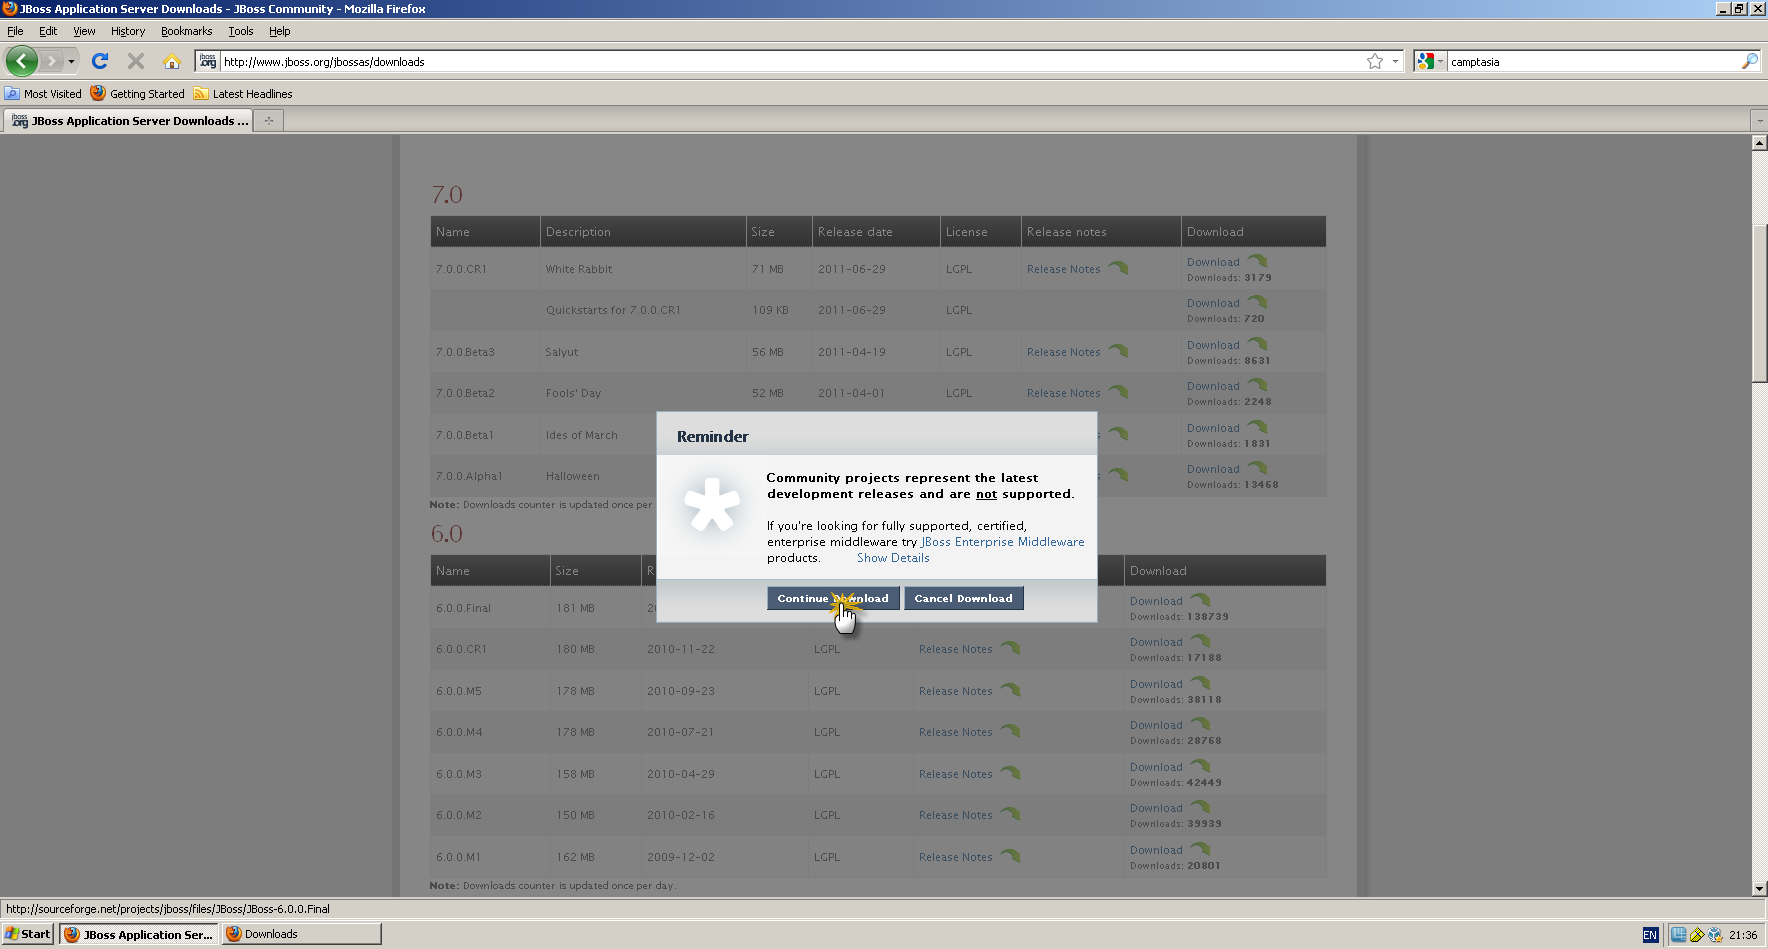
Task: Open a new browser tab
Action: tap(268, 120)
